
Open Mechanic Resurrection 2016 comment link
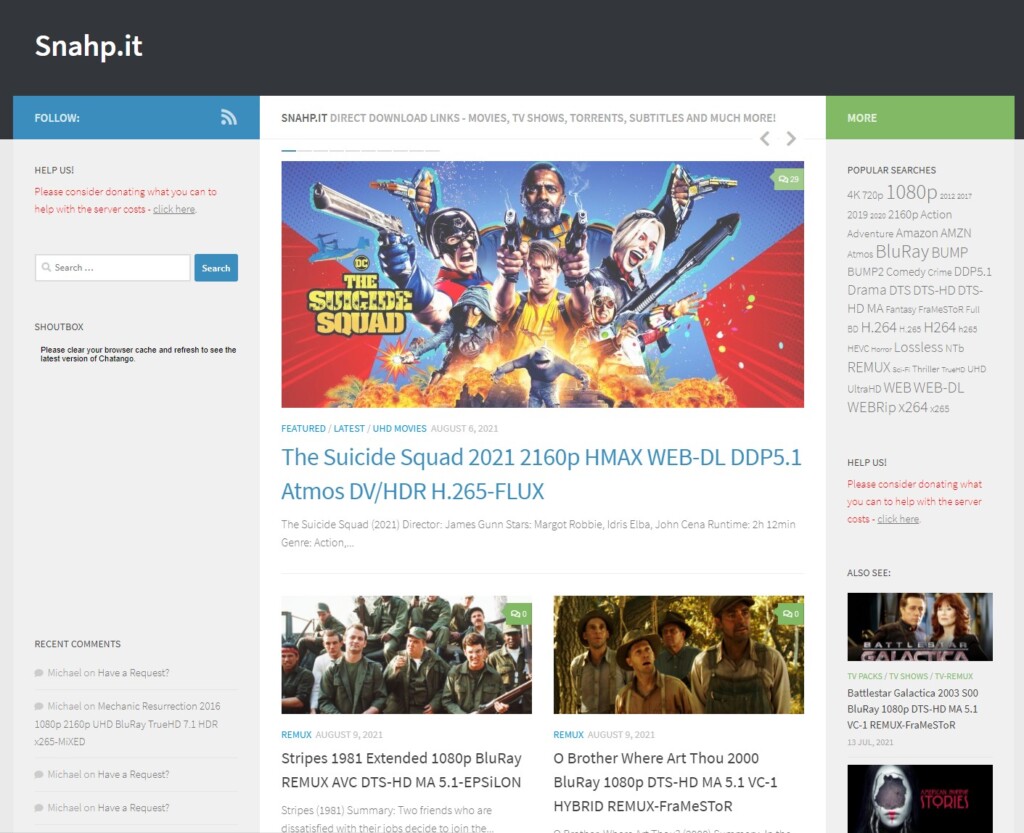point(127,723)
